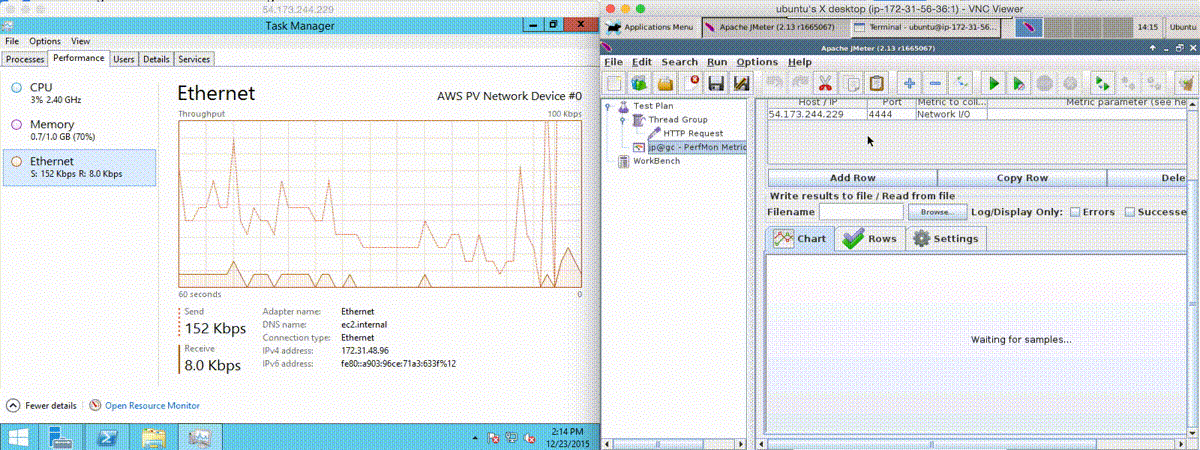Click the Add Row button
Viewport: 1200px width, 450px height.
pyautogui.click(x=852, y=178)
